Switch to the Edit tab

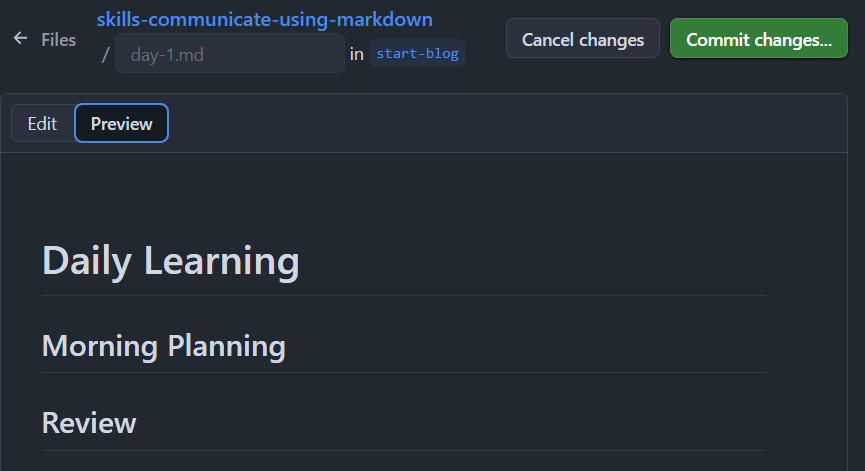pyautogui.click(x=42, y=124)
